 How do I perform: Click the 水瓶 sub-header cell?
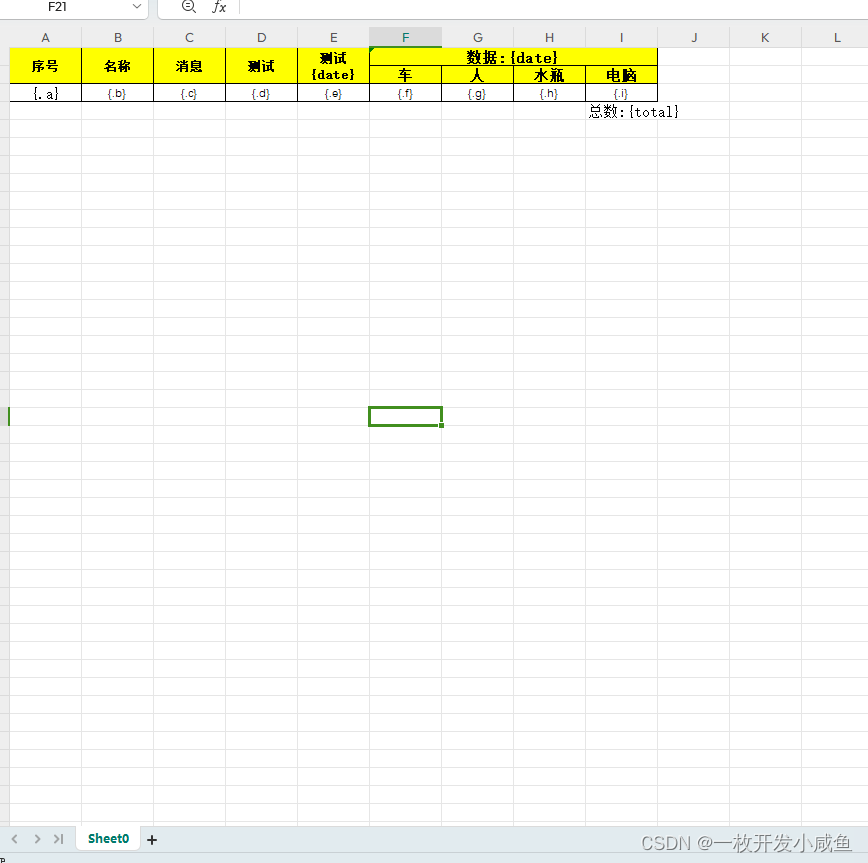549,75
